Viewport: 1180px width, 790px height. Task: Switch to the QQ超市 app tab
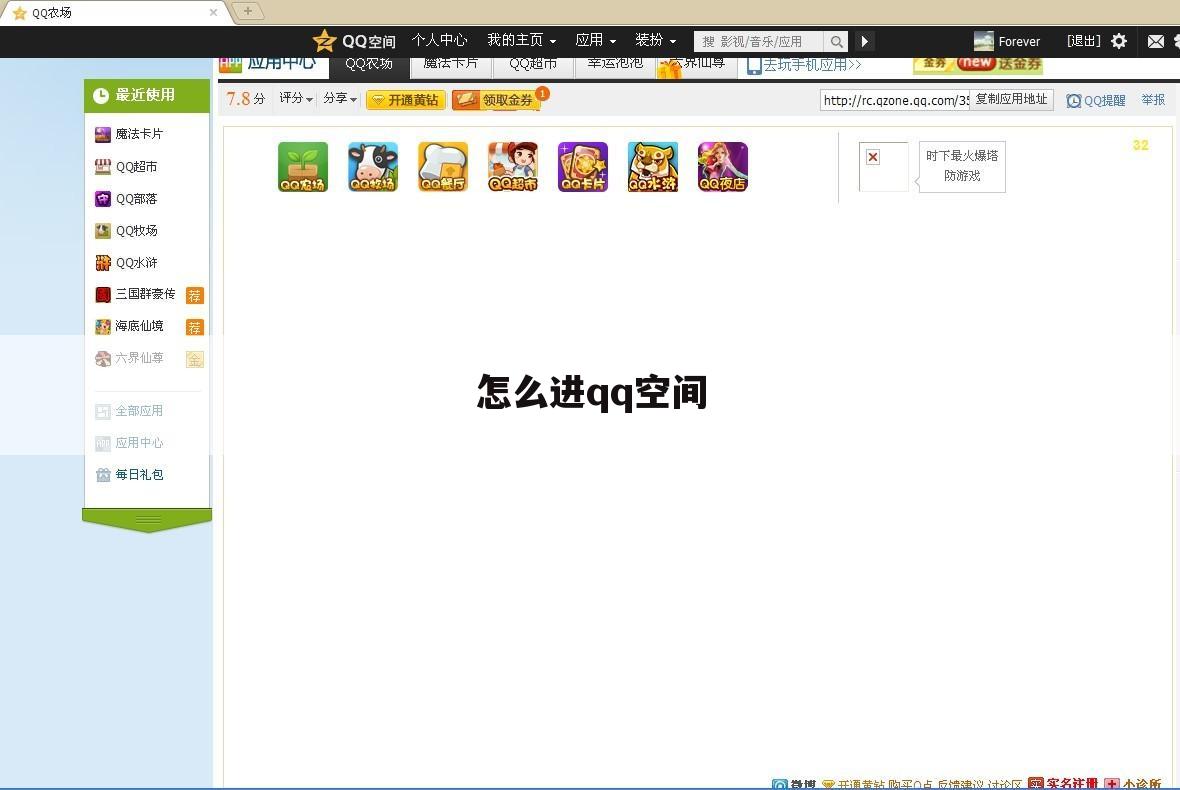coord(533,66)
